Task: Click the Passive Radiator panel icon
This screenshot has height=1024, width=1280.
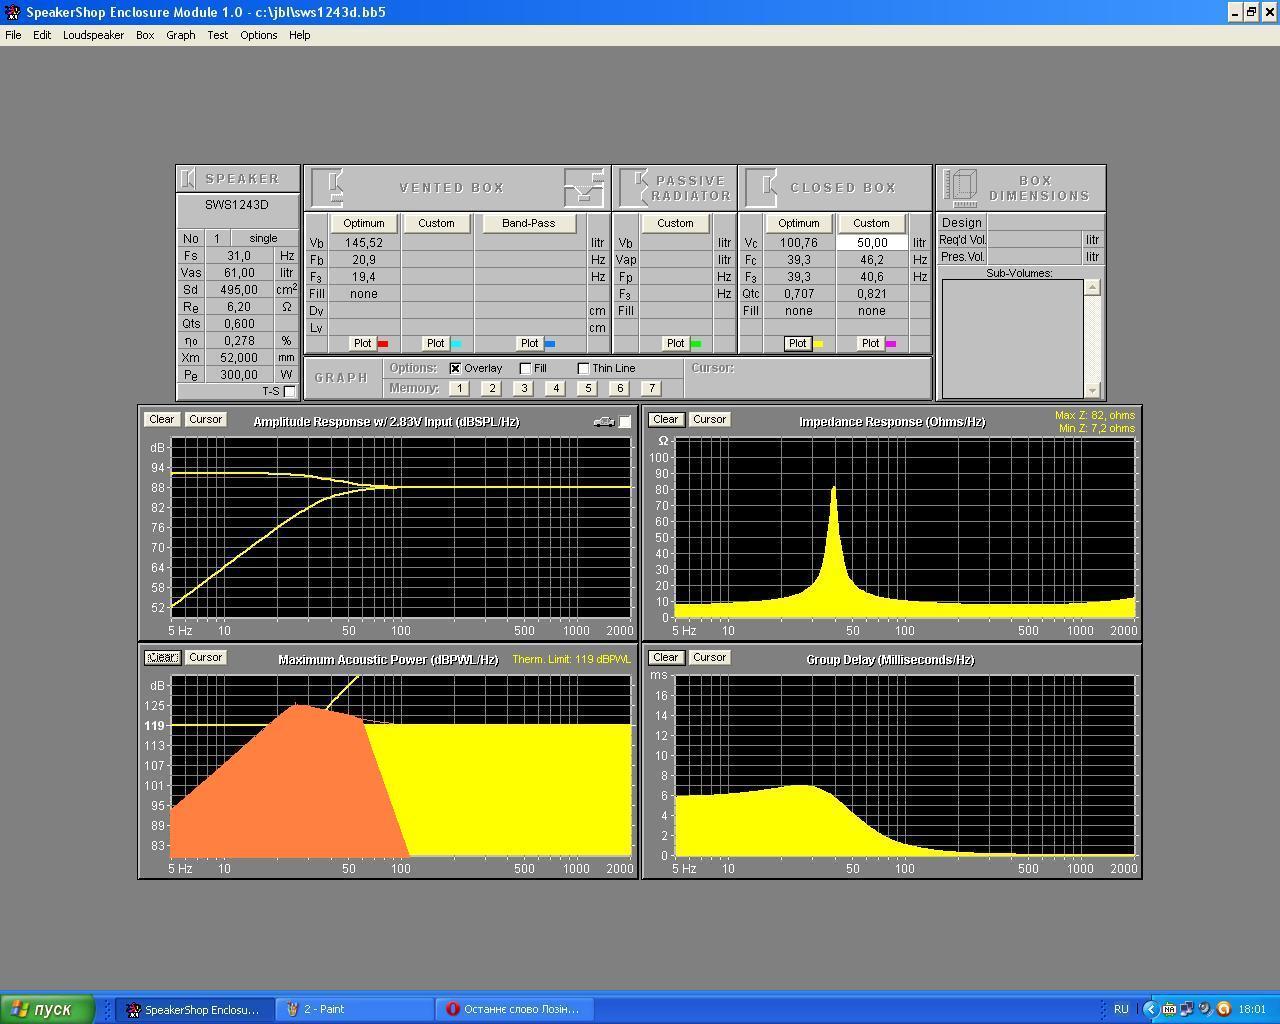Action: point(635,188)
